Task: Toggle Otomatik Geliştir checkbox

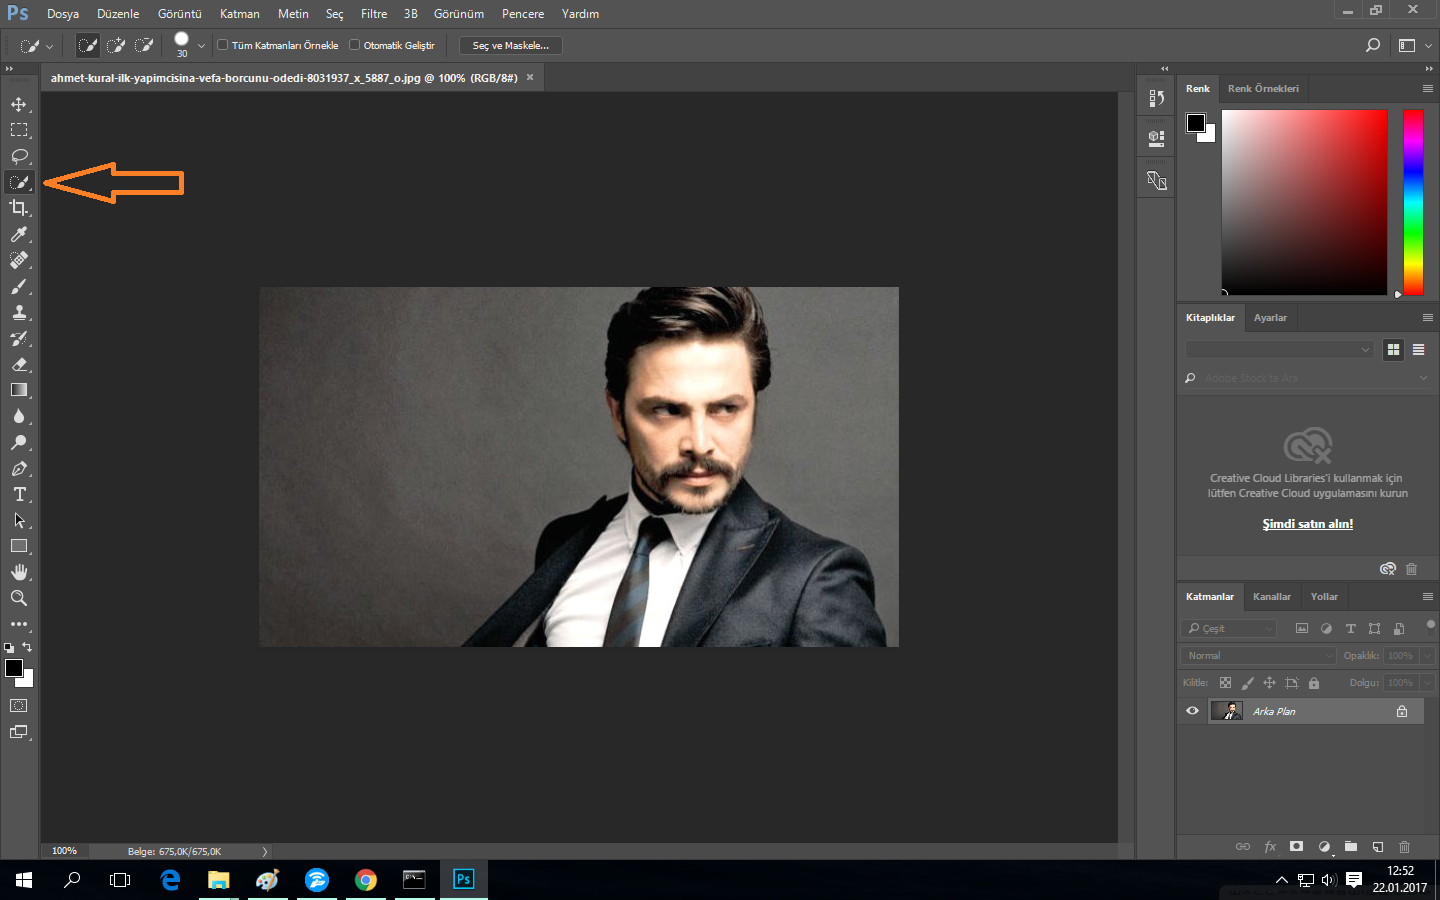Action: (x=354, y=45)
